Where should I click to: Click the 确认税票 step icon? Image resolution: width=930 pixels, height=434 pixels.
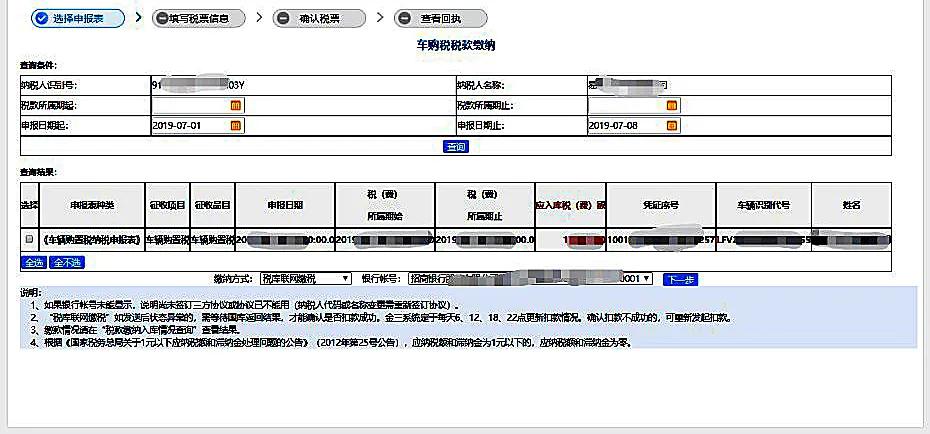[283, 18]
